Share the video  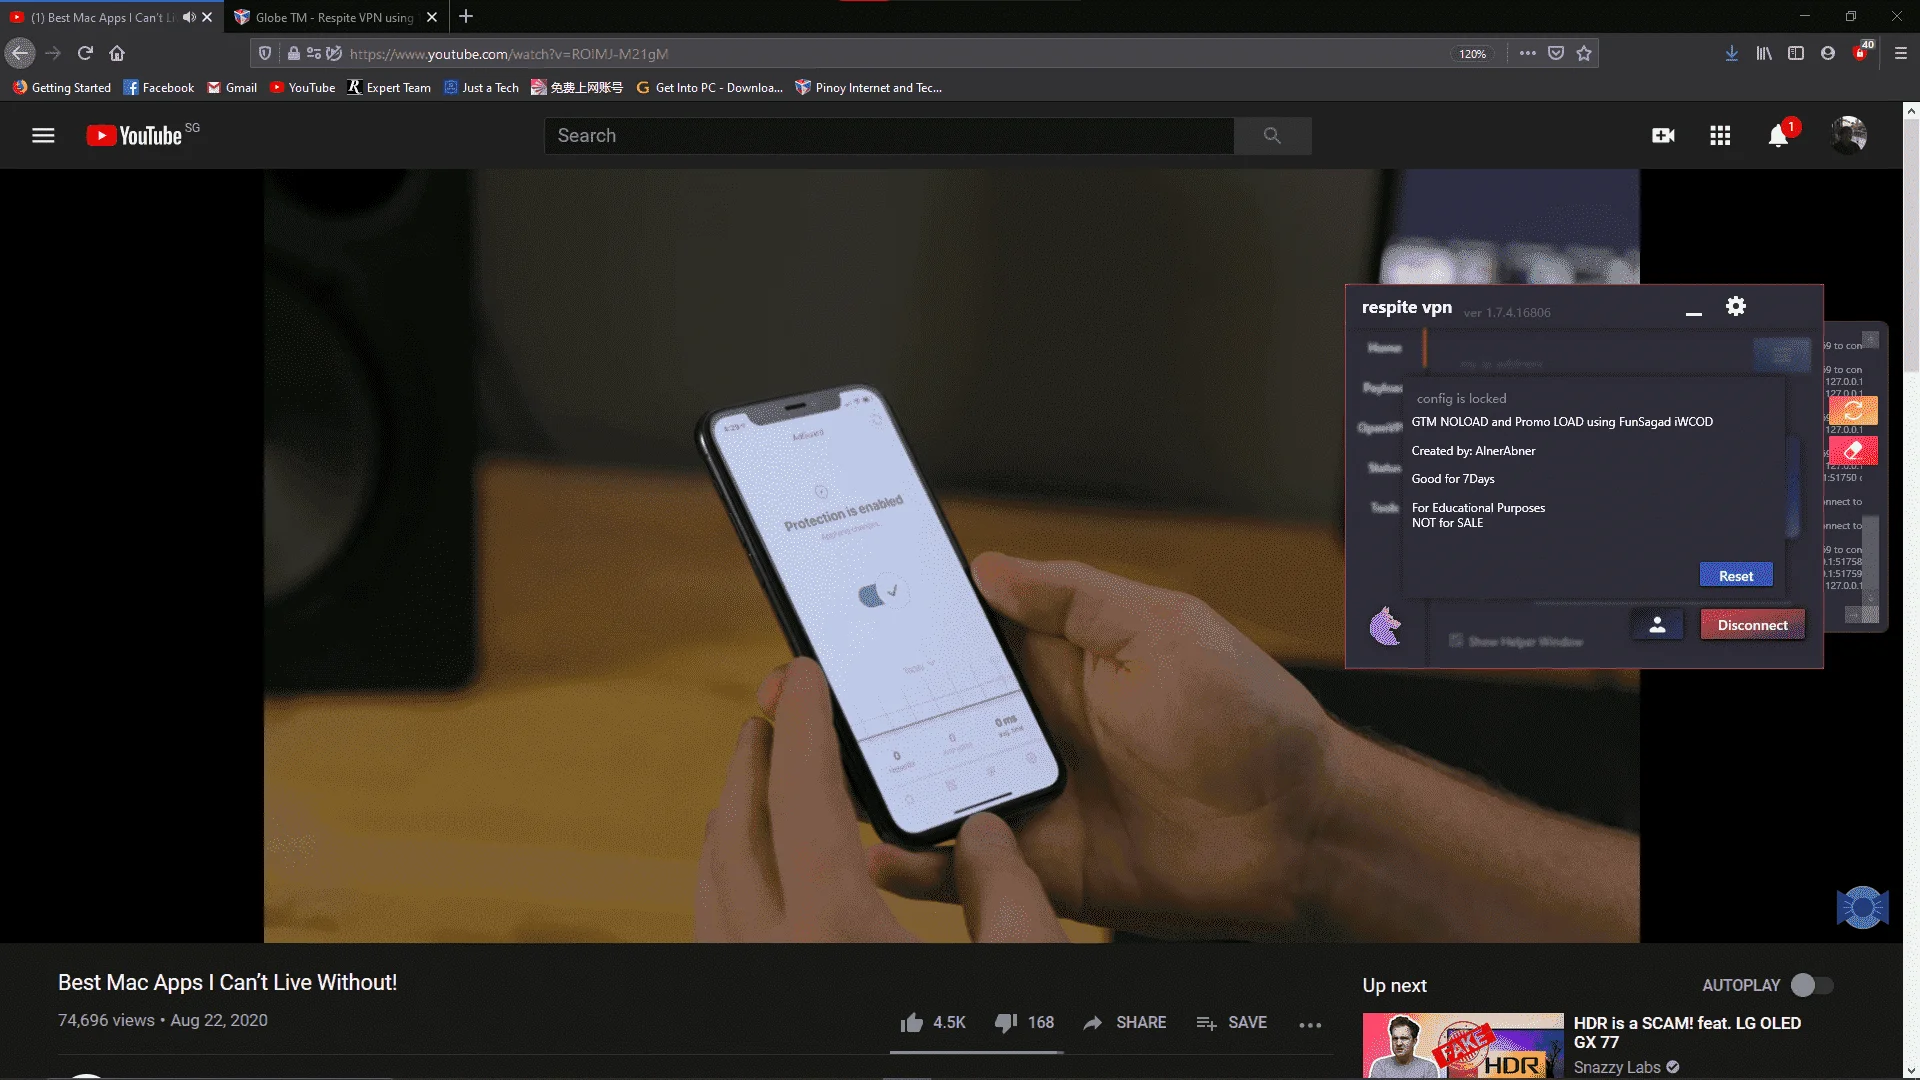(x=1124, y=1023)
